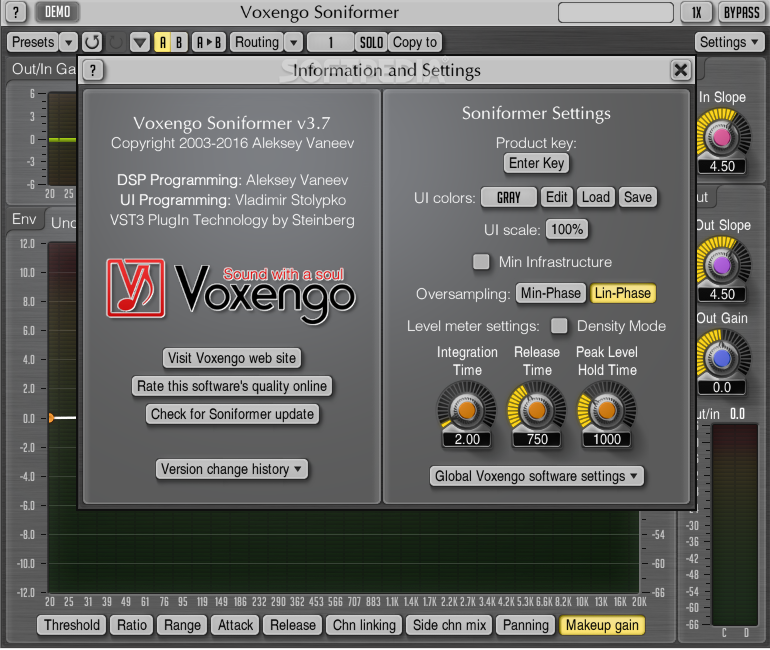The height and width of the screenshot is (650, 770).
Task: Click the Enter Key button
Action: click(536, 163)
